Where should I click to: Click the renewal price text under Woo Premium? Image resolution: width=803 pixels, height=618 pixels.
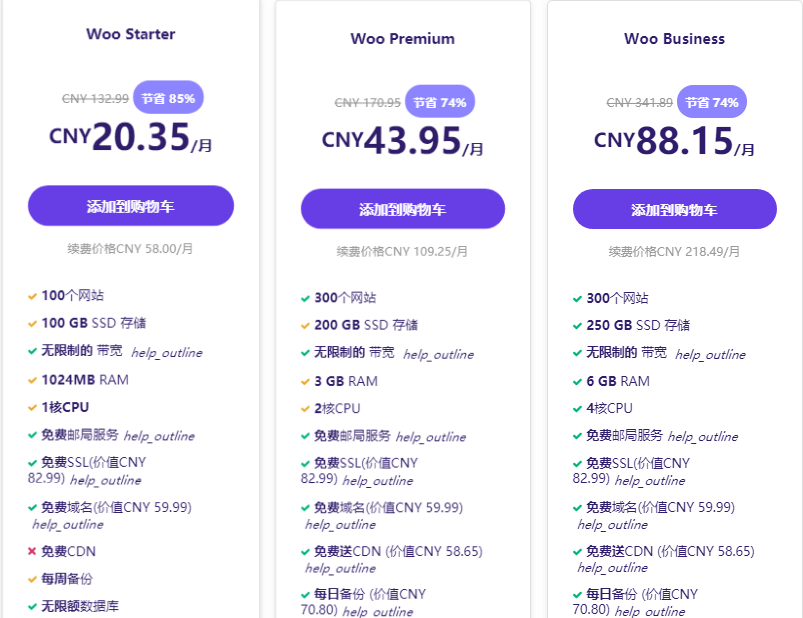402,252
